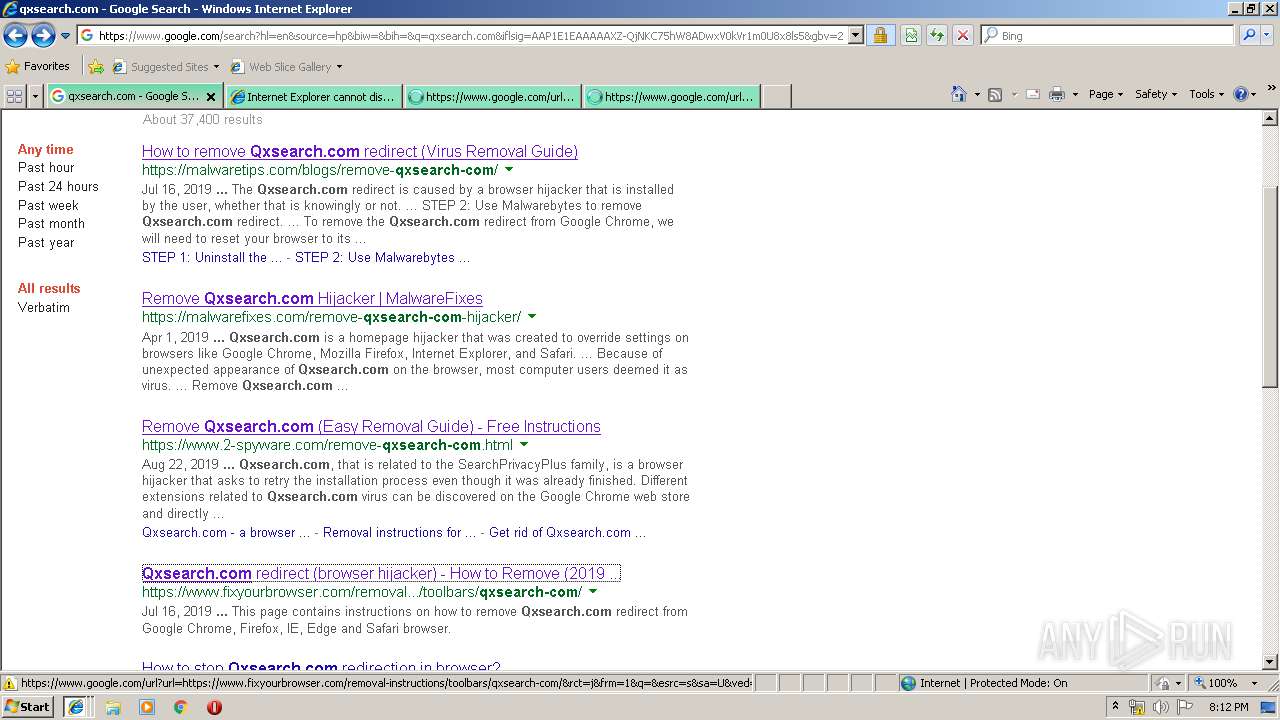Switch to first google.com/url tab

[493, 97]
